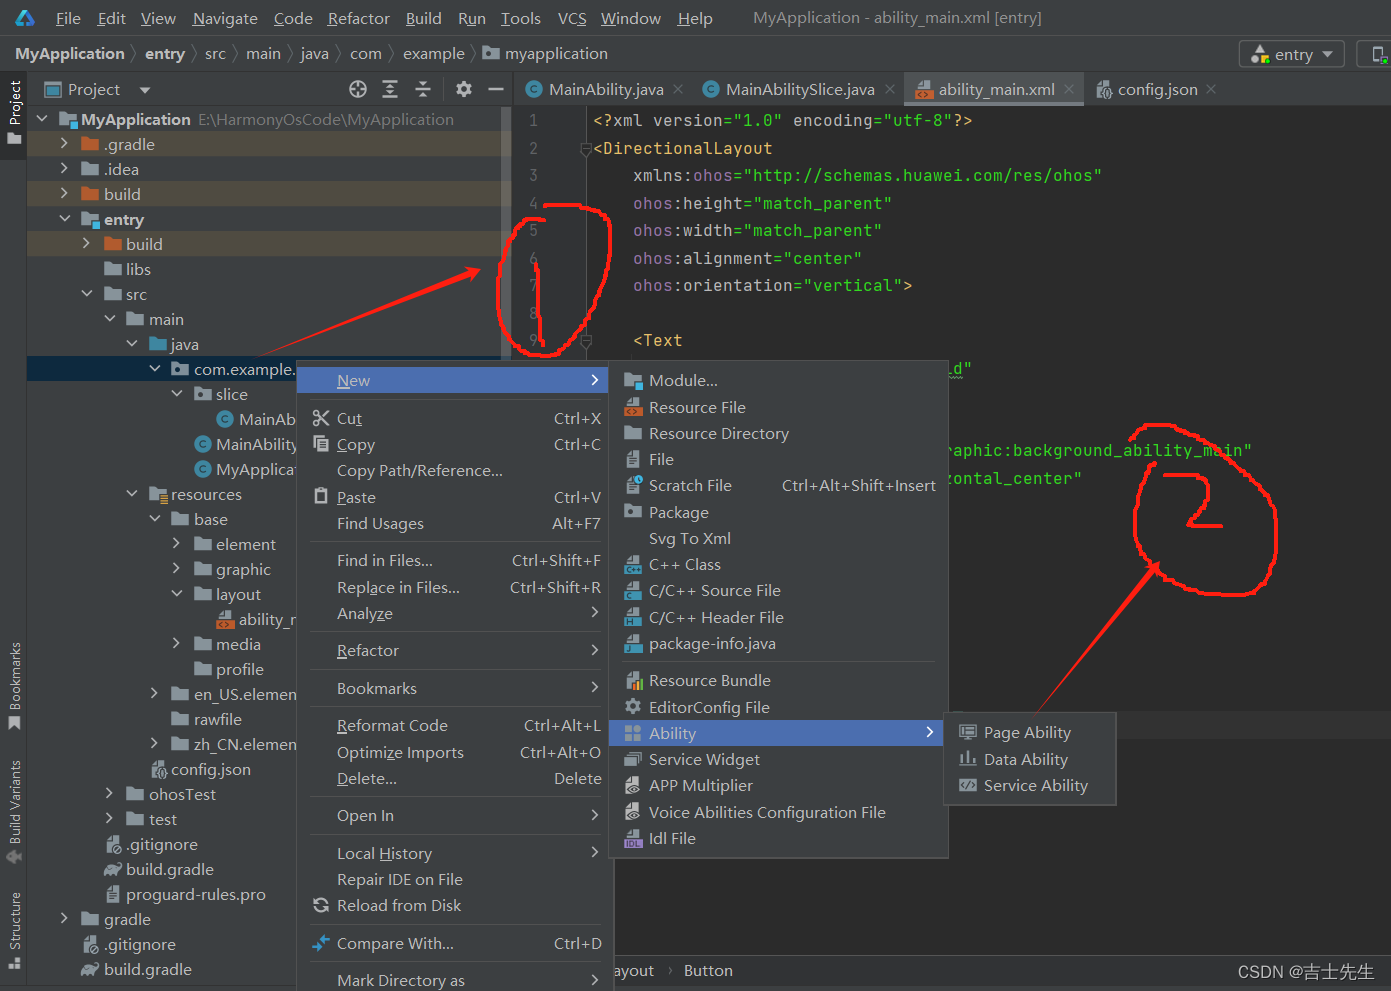Create a package-info.java file

pos(779,643)
